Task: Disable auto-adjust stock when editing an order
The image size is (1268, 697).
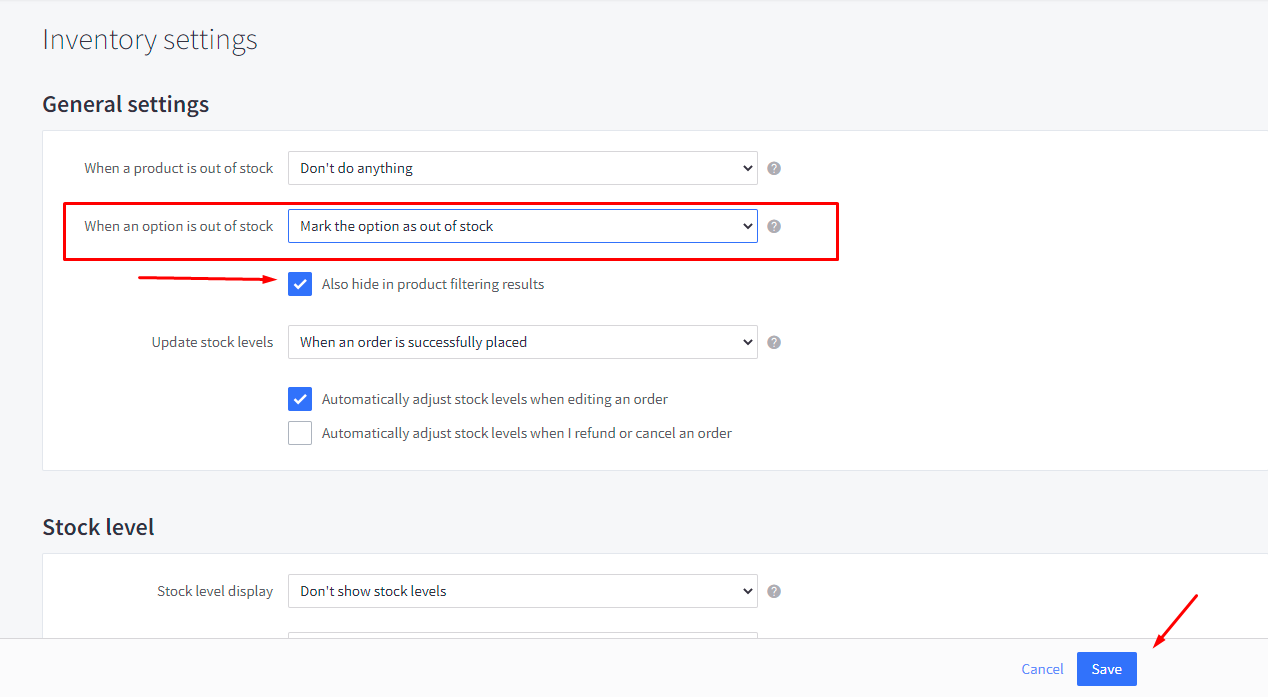Action: coord(300,399)
